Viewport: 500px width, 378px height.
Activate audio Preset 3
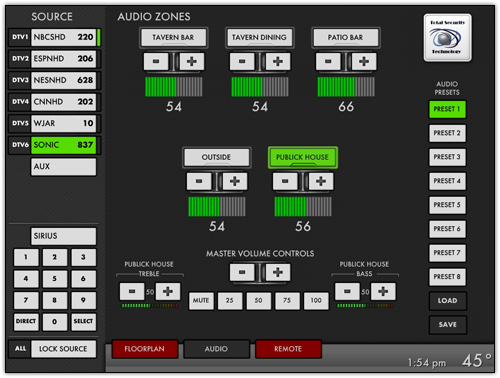(x=447, y=157)
